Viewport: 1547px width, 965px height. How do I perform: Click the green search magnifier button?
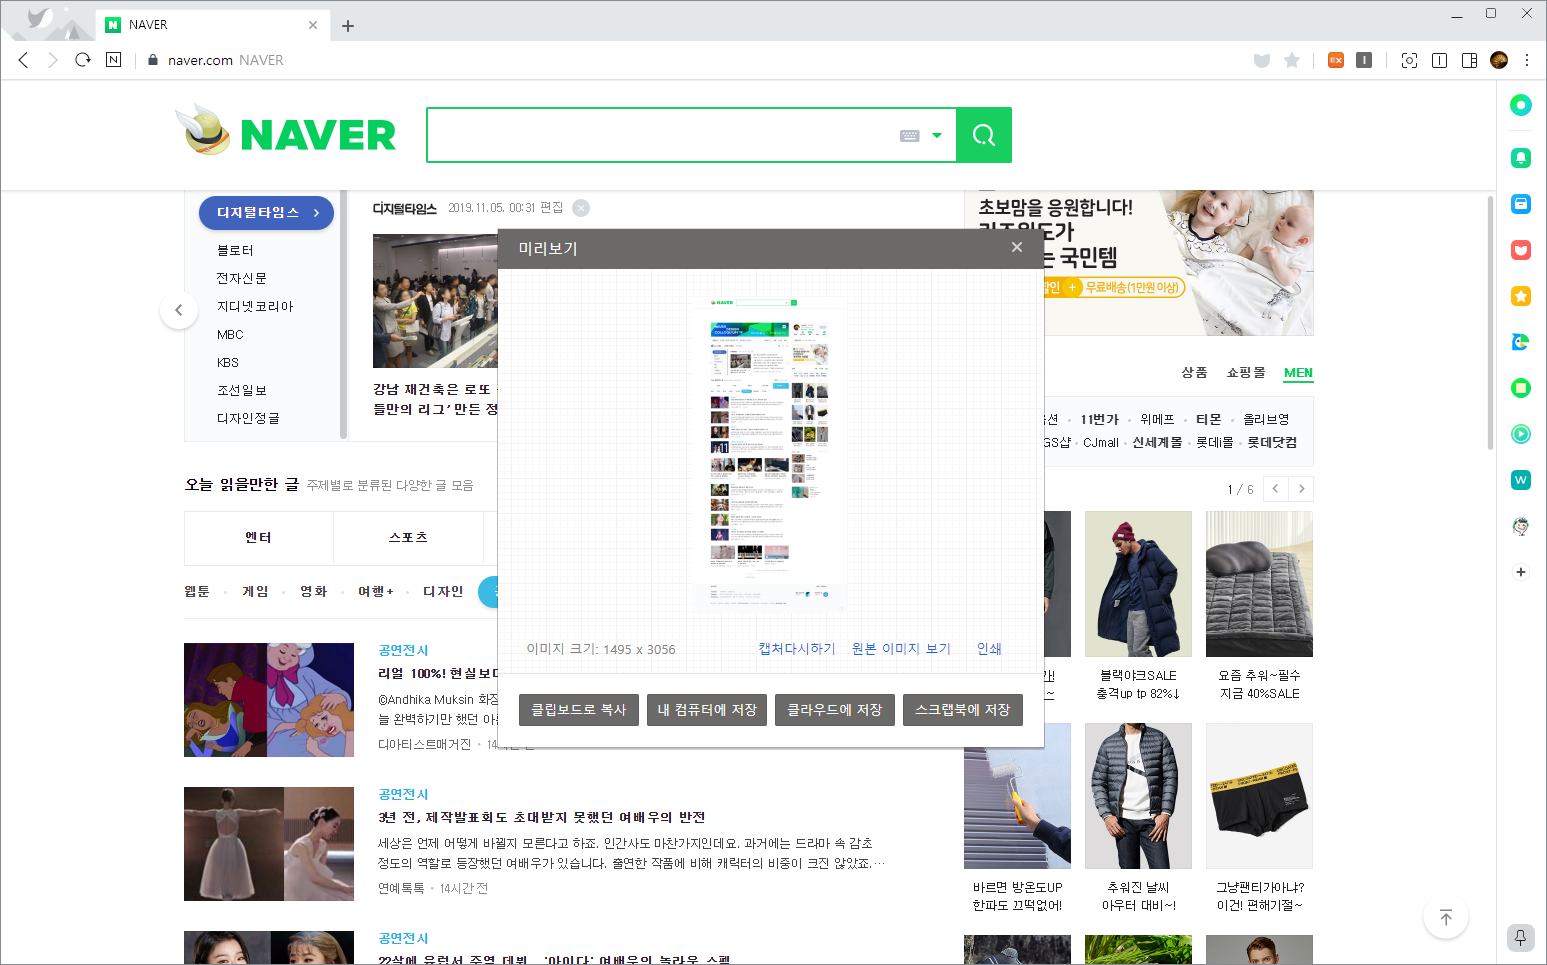[984, 135]
